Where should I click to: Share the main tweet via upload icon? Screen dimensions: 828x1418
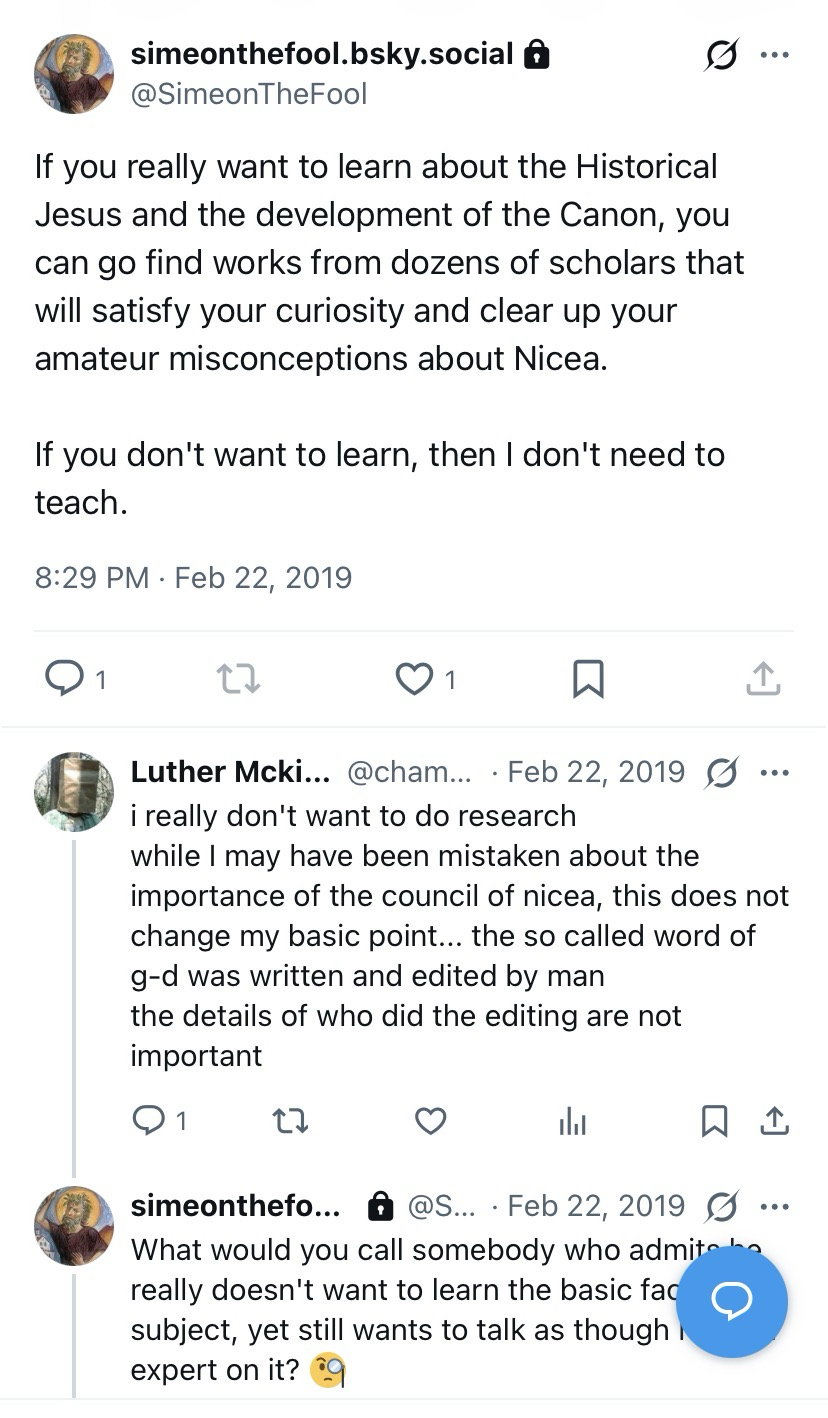tap(762, 679)
